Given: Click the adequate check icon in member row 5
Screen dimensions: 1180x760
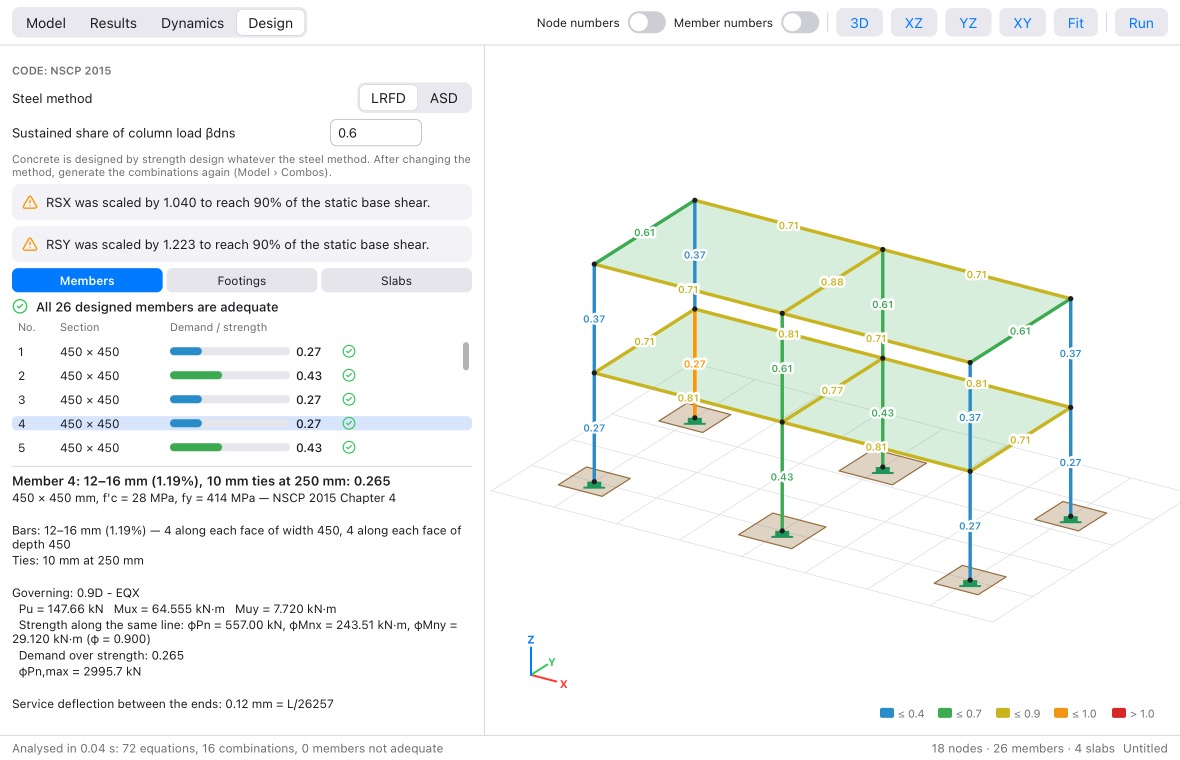Looking at the screenshot, I should pyautogui.click(x=349, y=448).
